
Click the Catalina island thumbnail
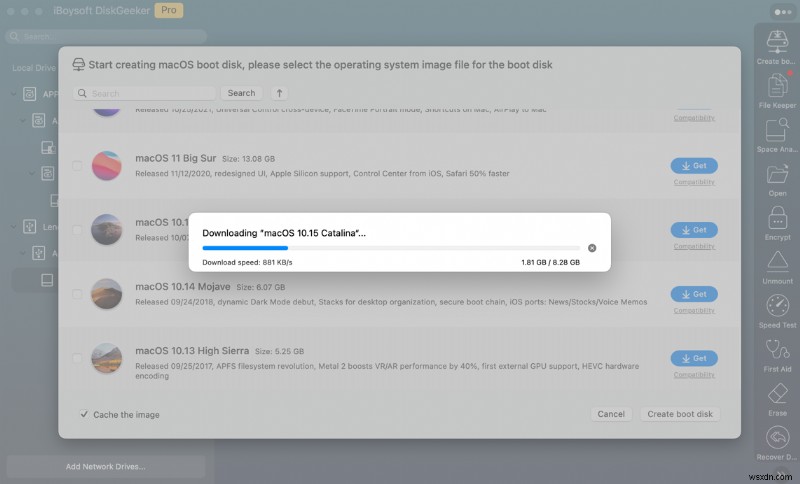click(107, 230)
